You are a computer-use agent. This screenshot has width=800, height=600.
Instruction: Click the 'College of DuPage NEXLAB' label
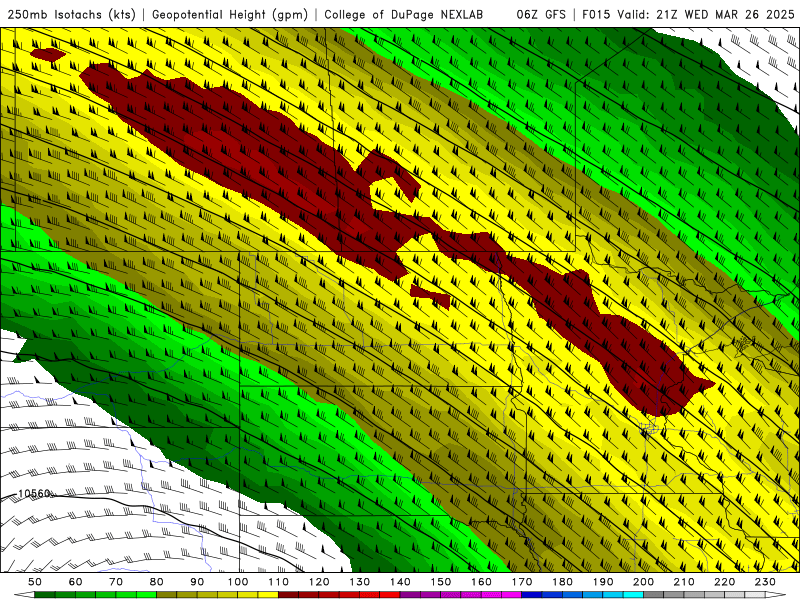coord(404,14)
